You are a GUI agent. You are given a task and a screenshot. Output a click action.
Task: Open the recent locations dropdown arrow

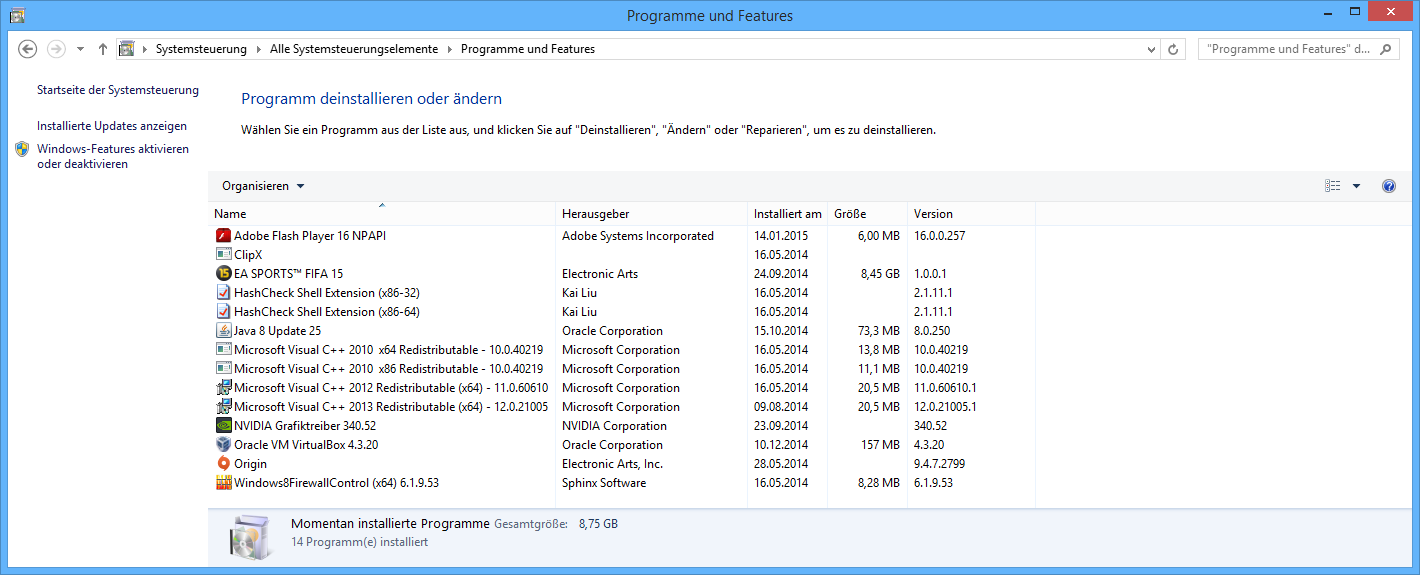point(79,49)
